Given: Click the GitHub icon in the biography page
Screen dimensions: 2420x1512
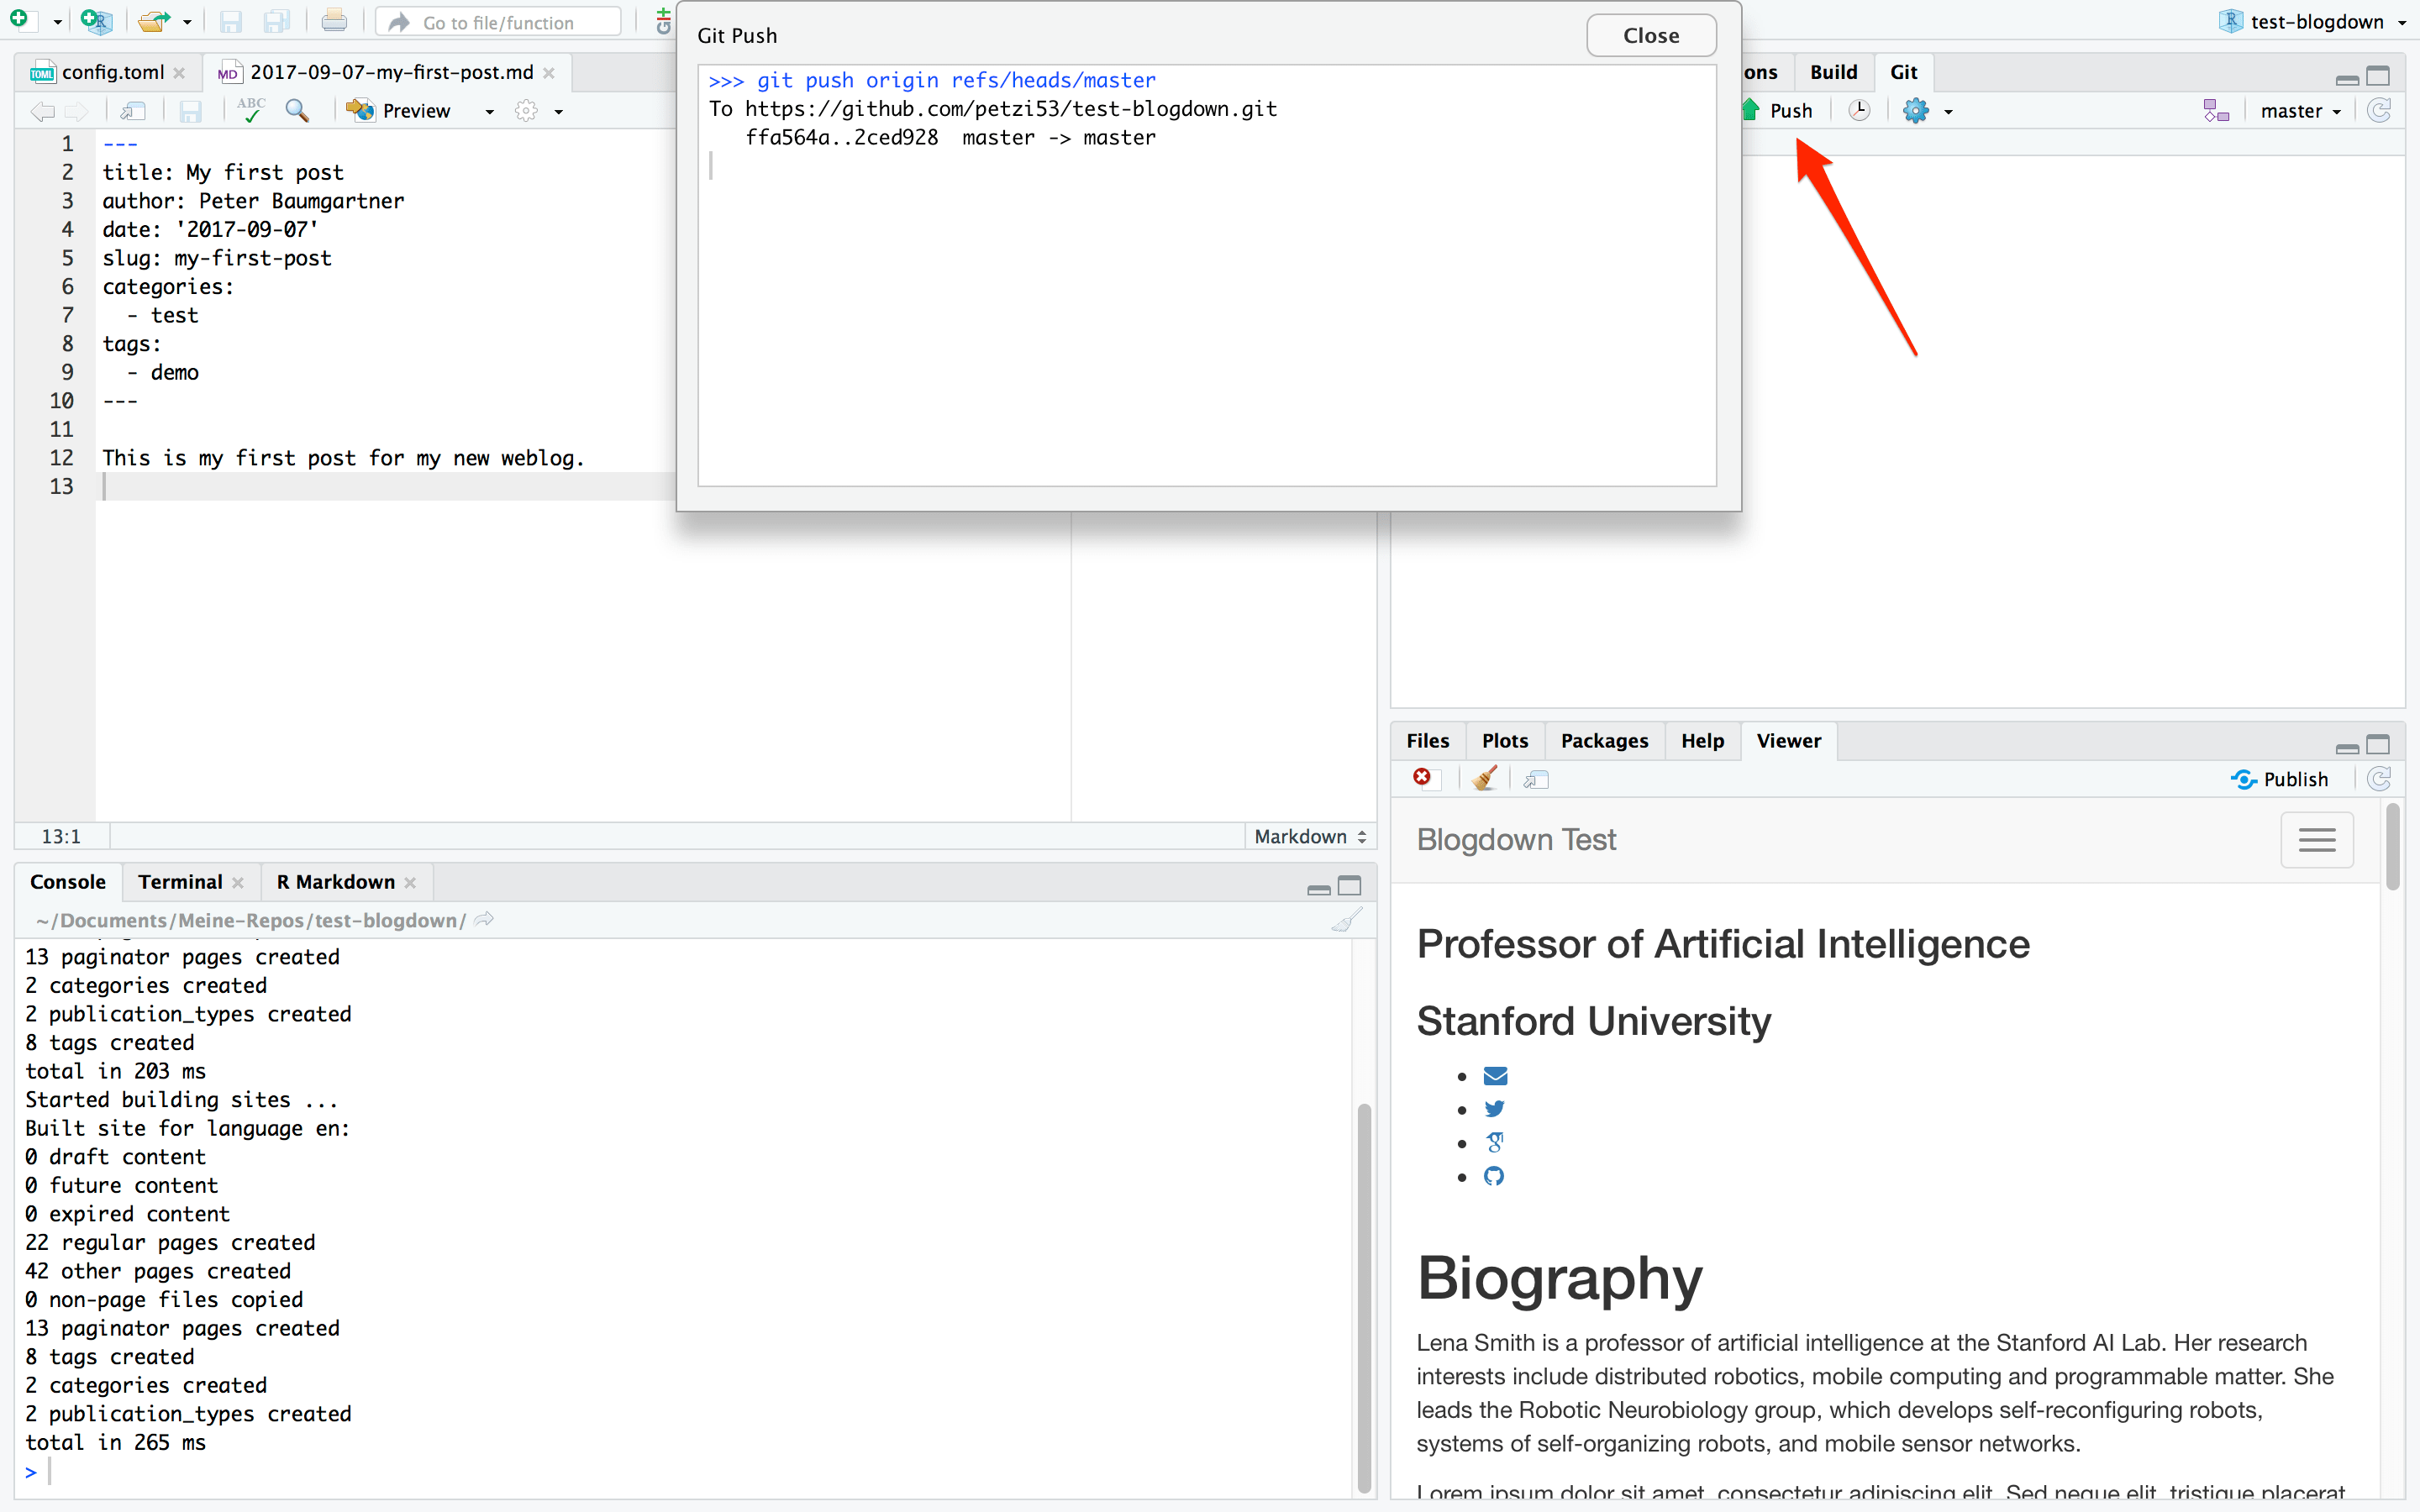Looking at the screenshot, I should tap(1494, 1176).
